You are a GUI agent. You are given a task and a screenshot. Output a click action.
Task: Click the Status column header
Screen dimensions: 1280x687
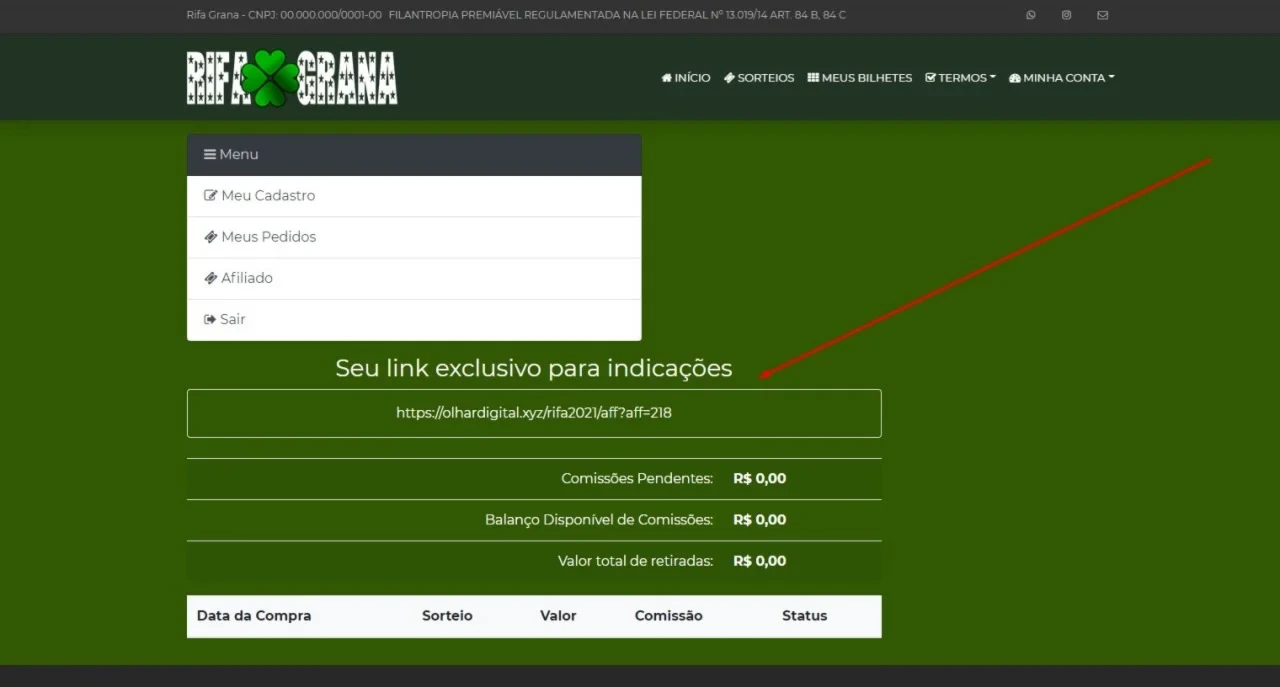pos(804,616)
